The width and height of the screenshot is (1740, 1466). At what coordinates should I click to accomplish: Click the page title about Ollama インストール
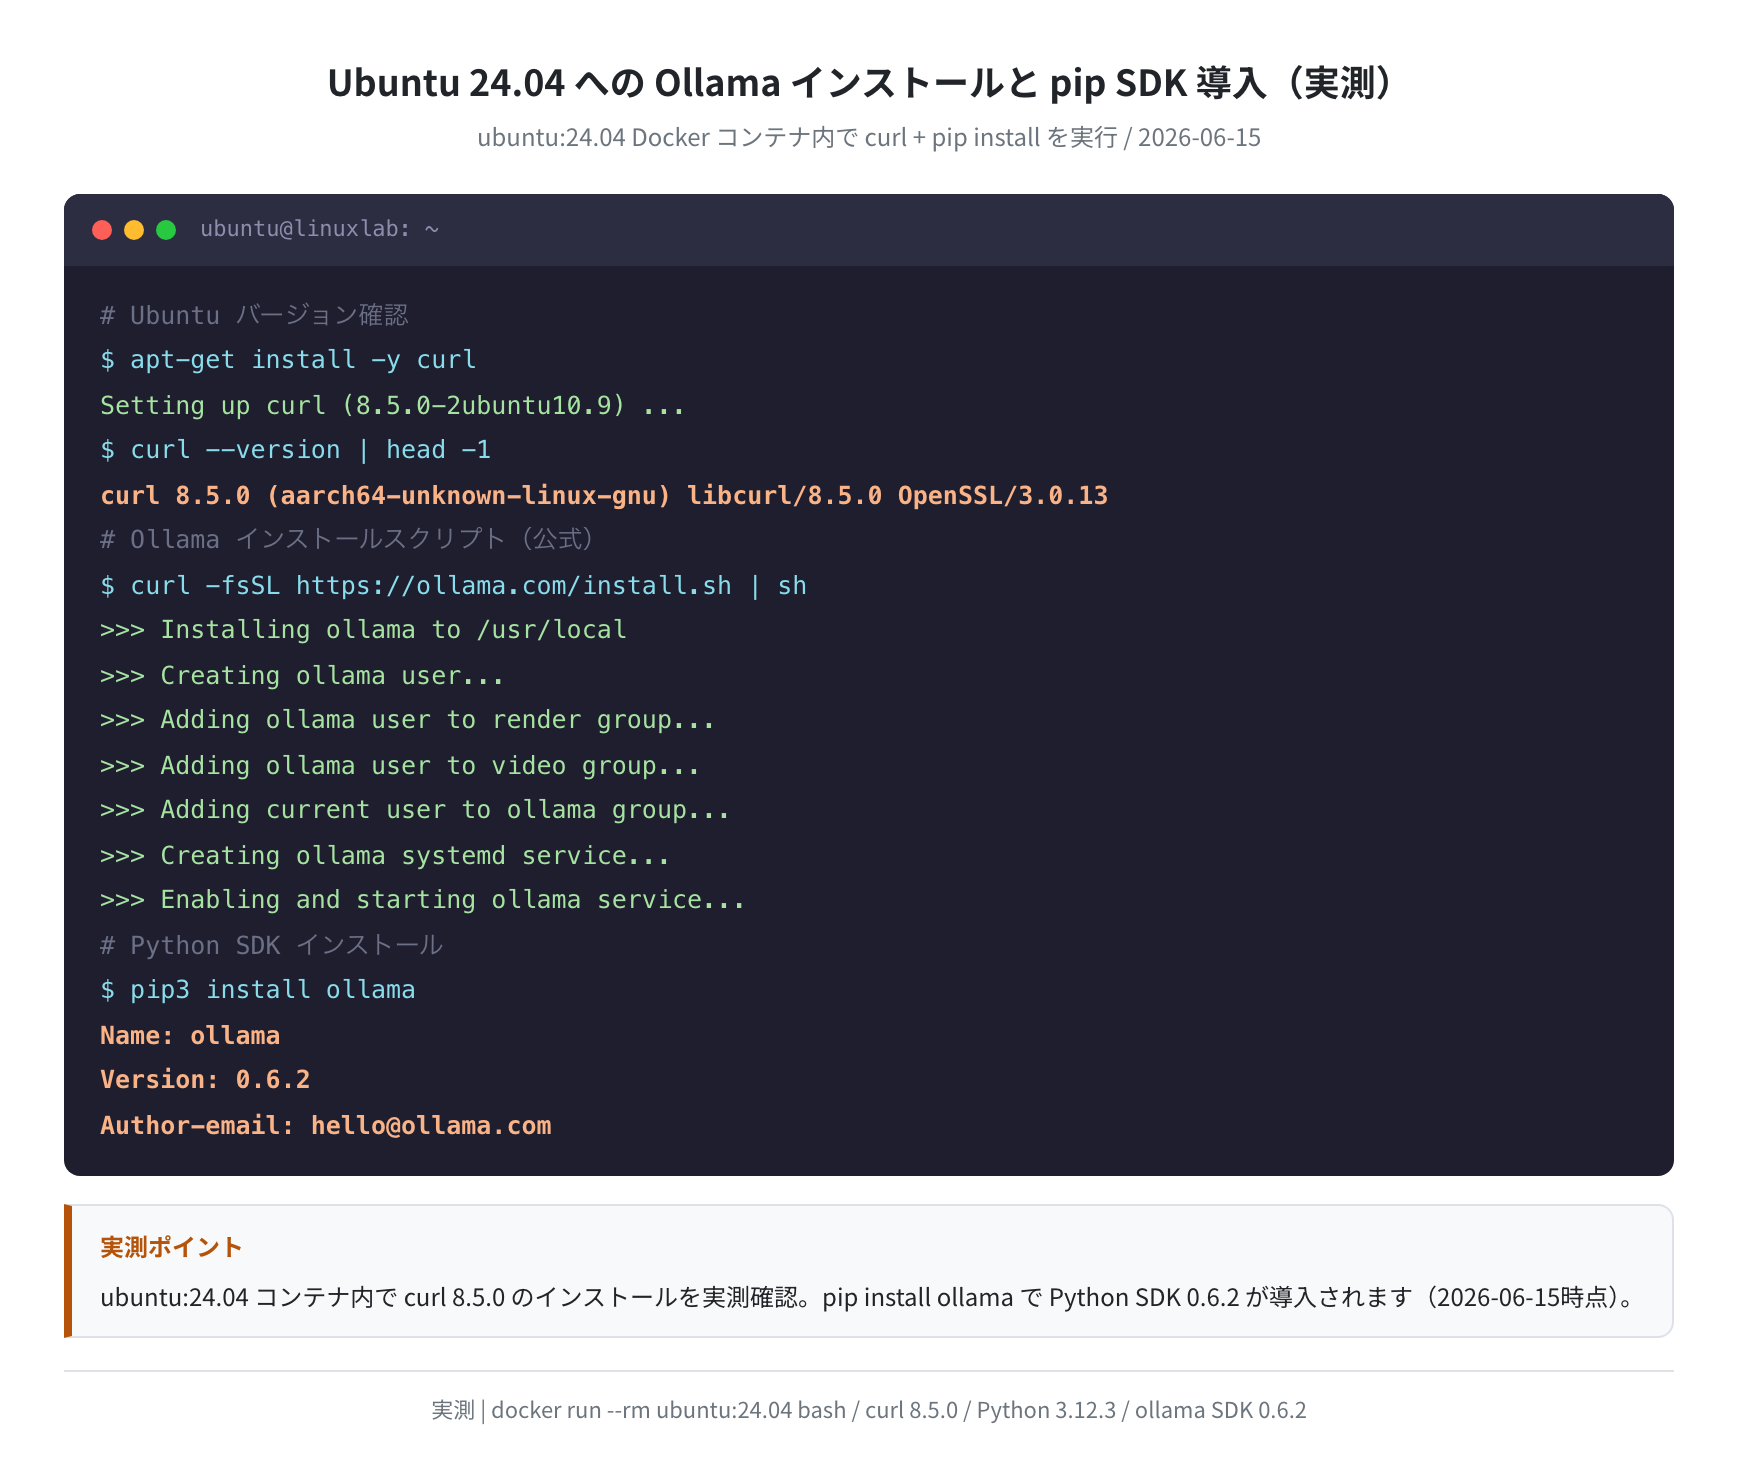tap(869, 82)
